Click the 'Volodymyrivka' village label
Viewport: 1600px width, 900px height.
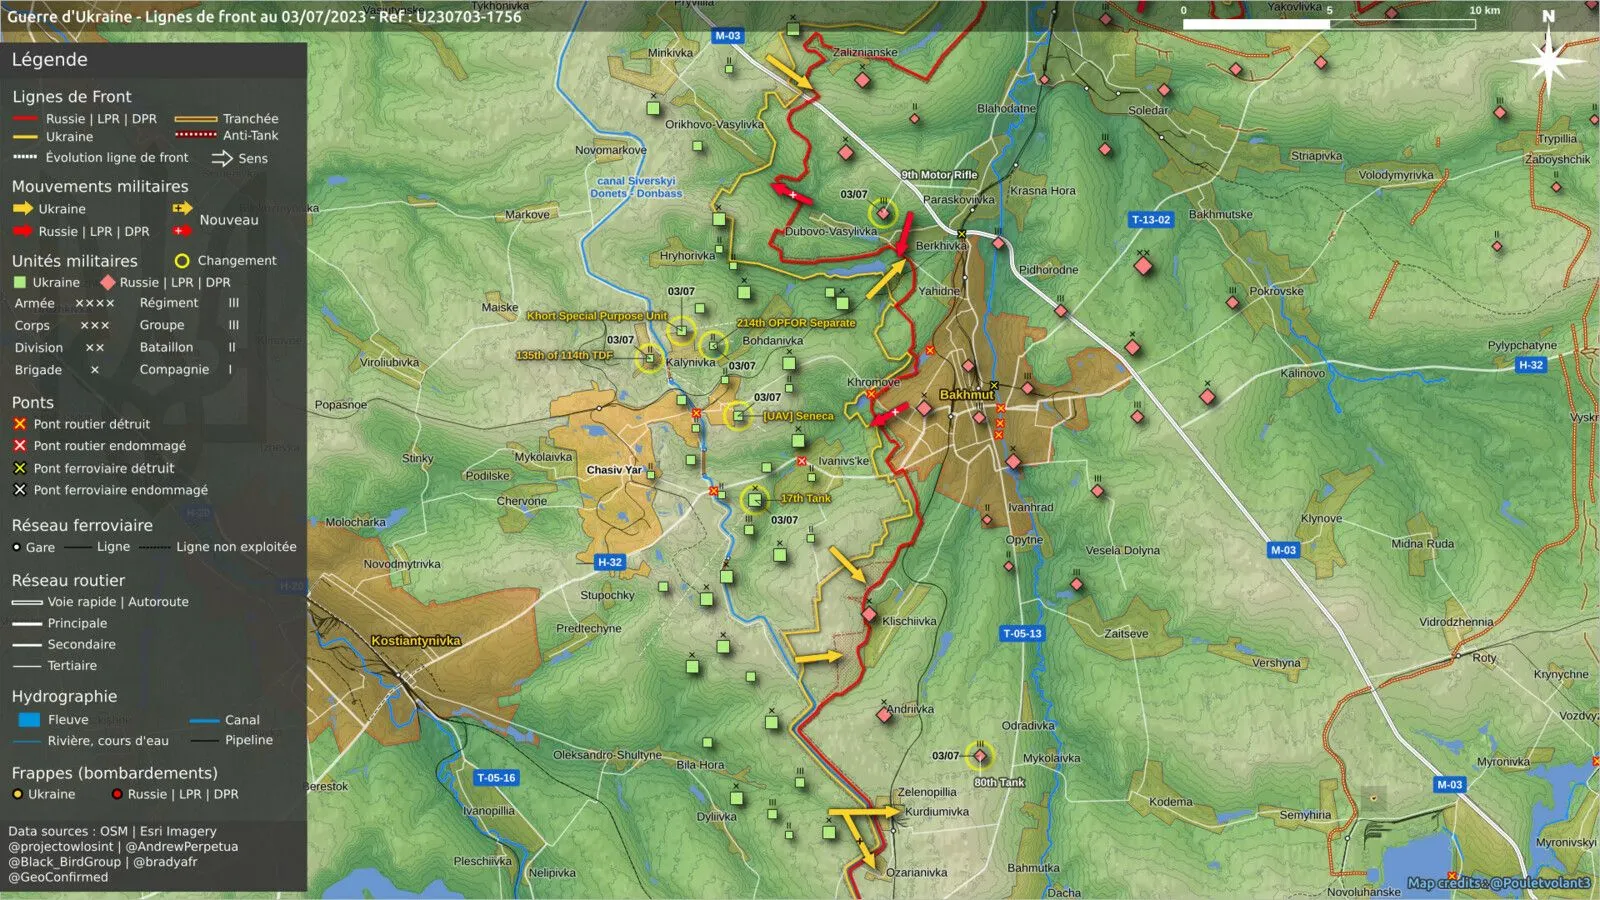tap(1395, 176)
